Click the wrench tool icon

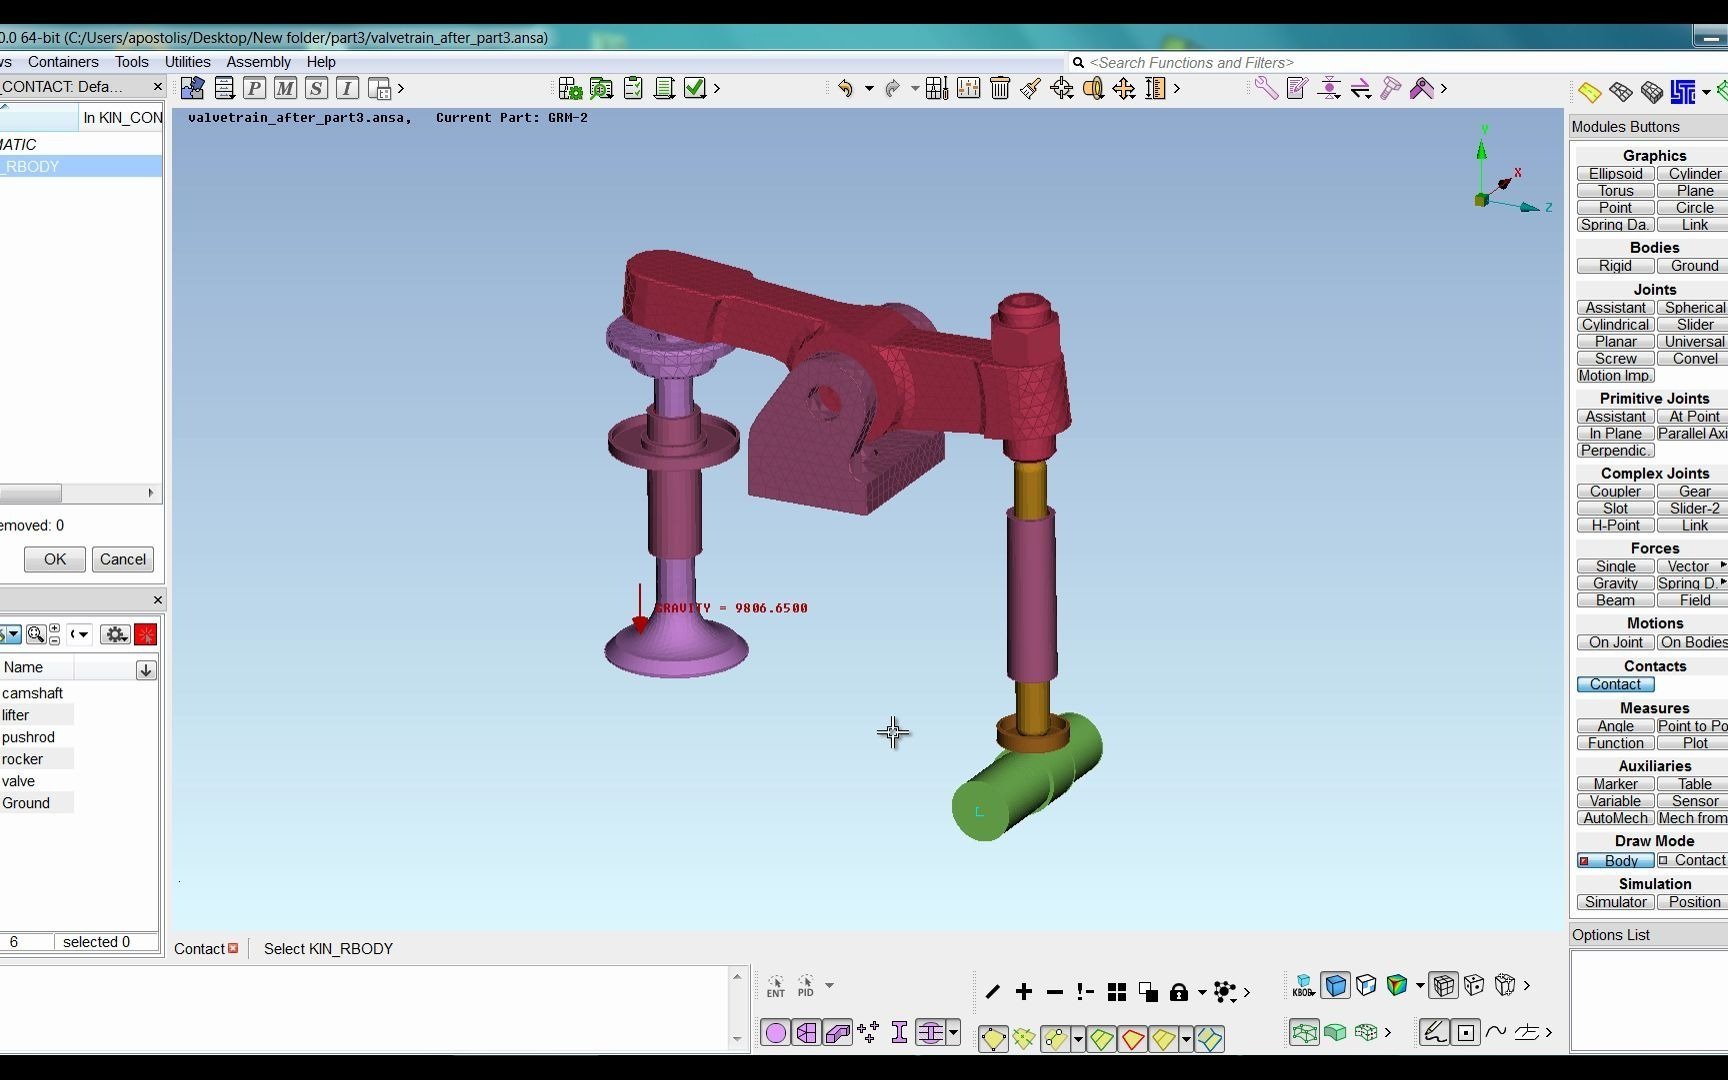coord(1266,88)
